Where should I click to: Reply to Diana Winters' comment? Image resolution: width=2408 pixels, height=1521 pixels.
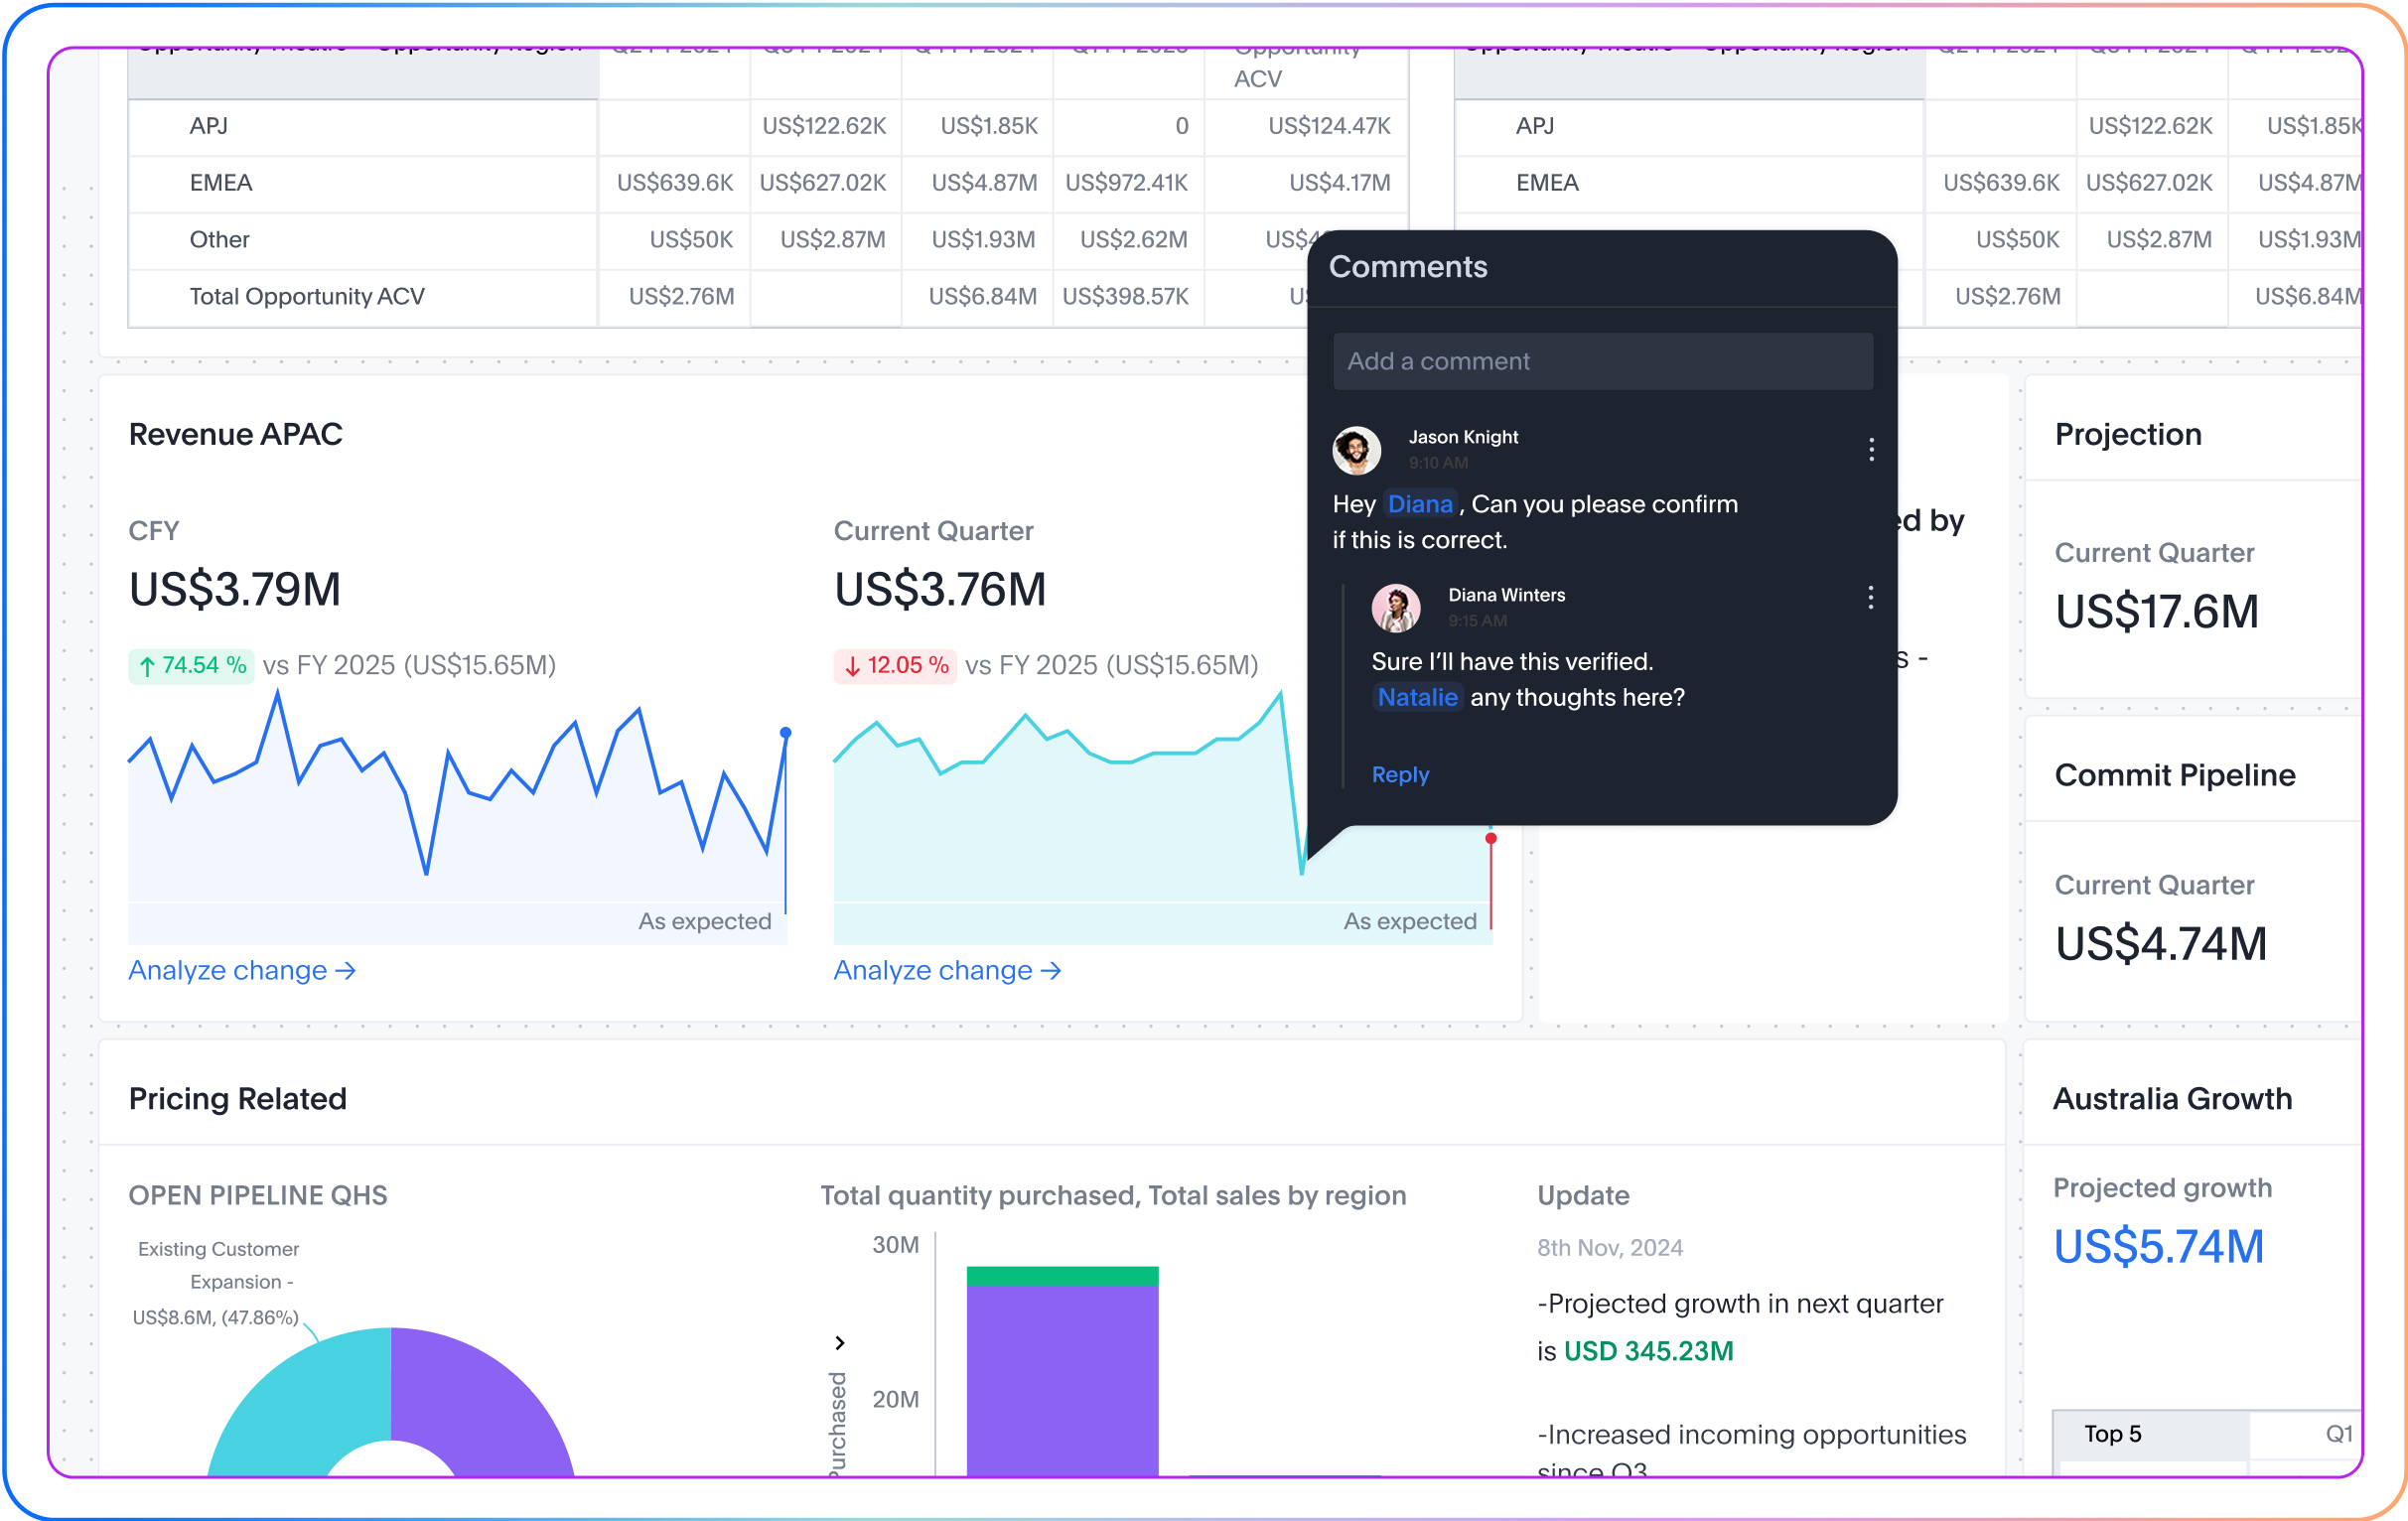coord(1400,774)
